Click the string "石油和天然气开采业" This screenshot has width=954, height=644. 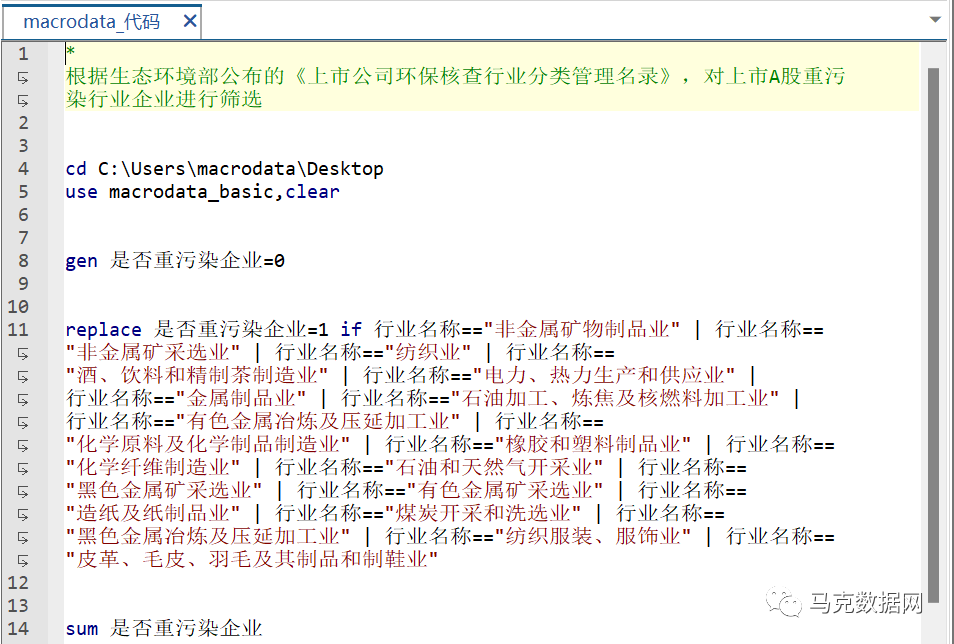(494, 467)
